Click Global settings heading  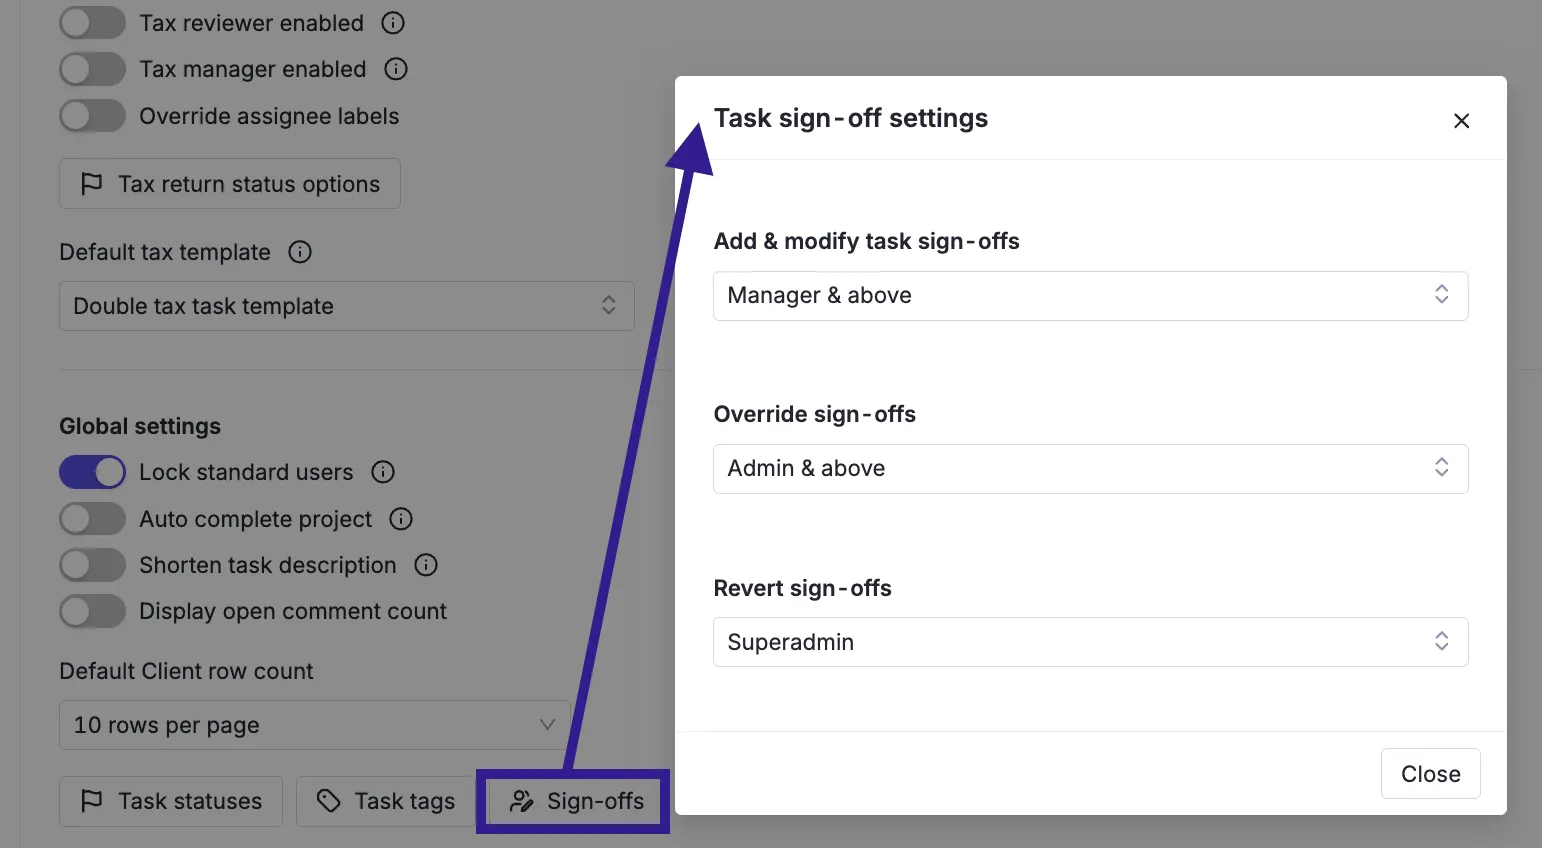click(140, 426)
